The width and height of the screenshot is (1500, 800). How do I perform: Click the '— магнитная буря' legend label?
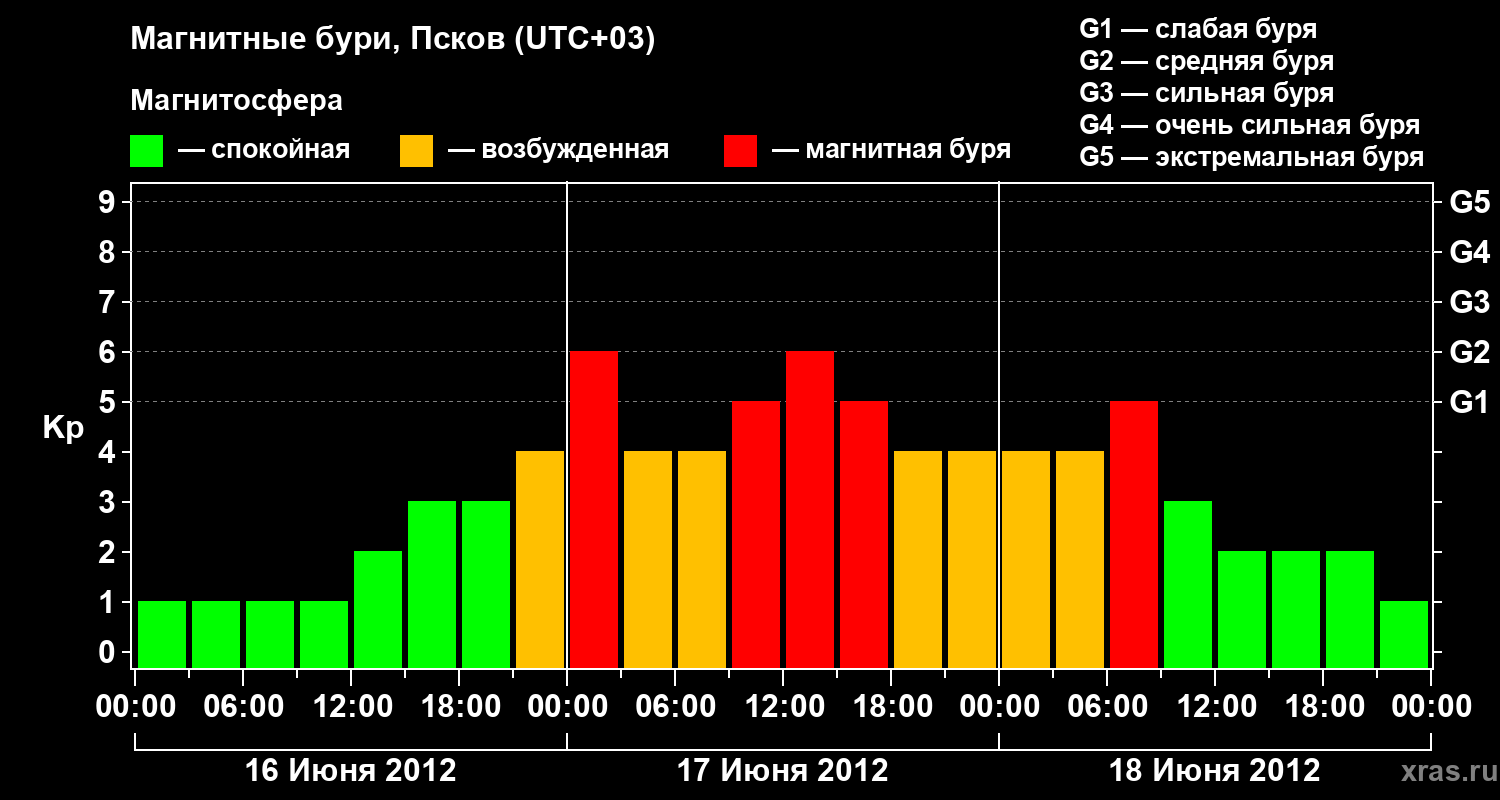click(891, 150)
